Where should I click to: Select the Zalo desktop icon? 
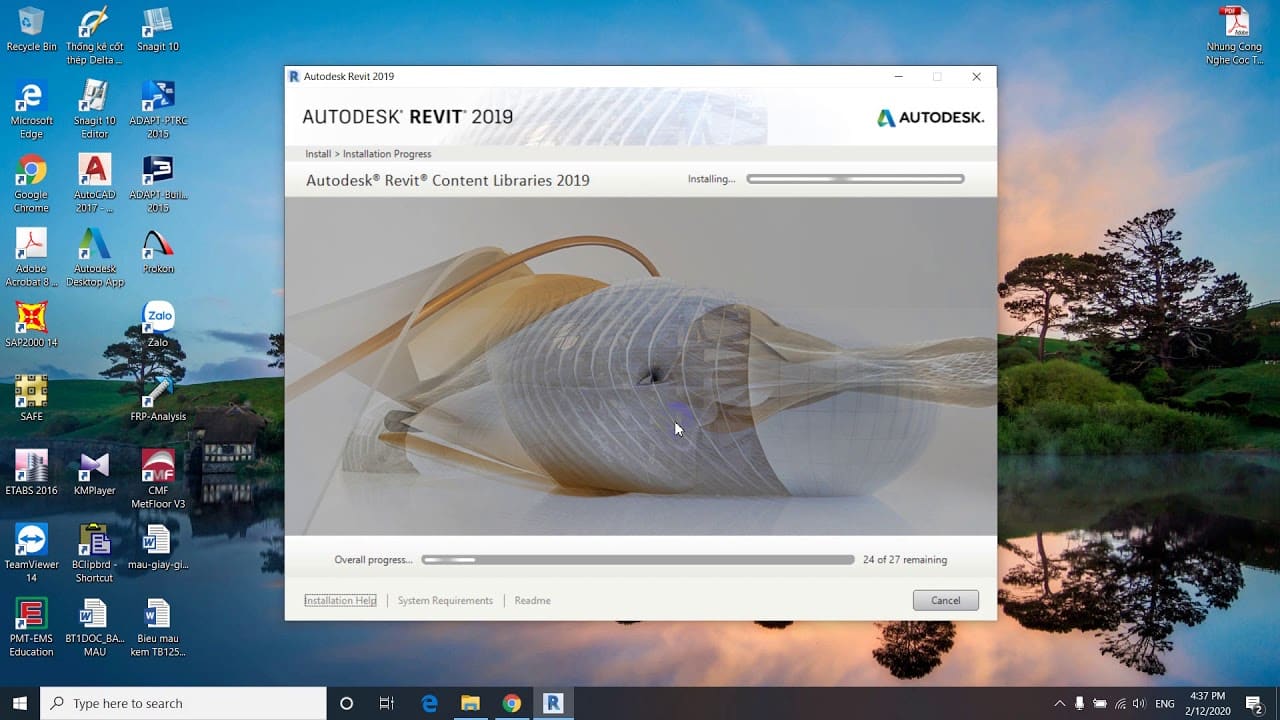pos(158,326)
